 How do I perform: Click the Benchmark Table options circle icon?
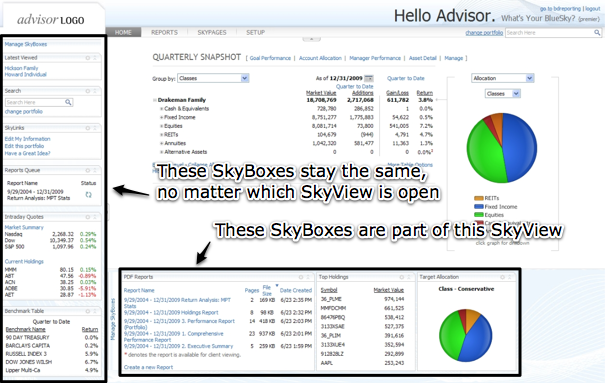coord(88,311)
